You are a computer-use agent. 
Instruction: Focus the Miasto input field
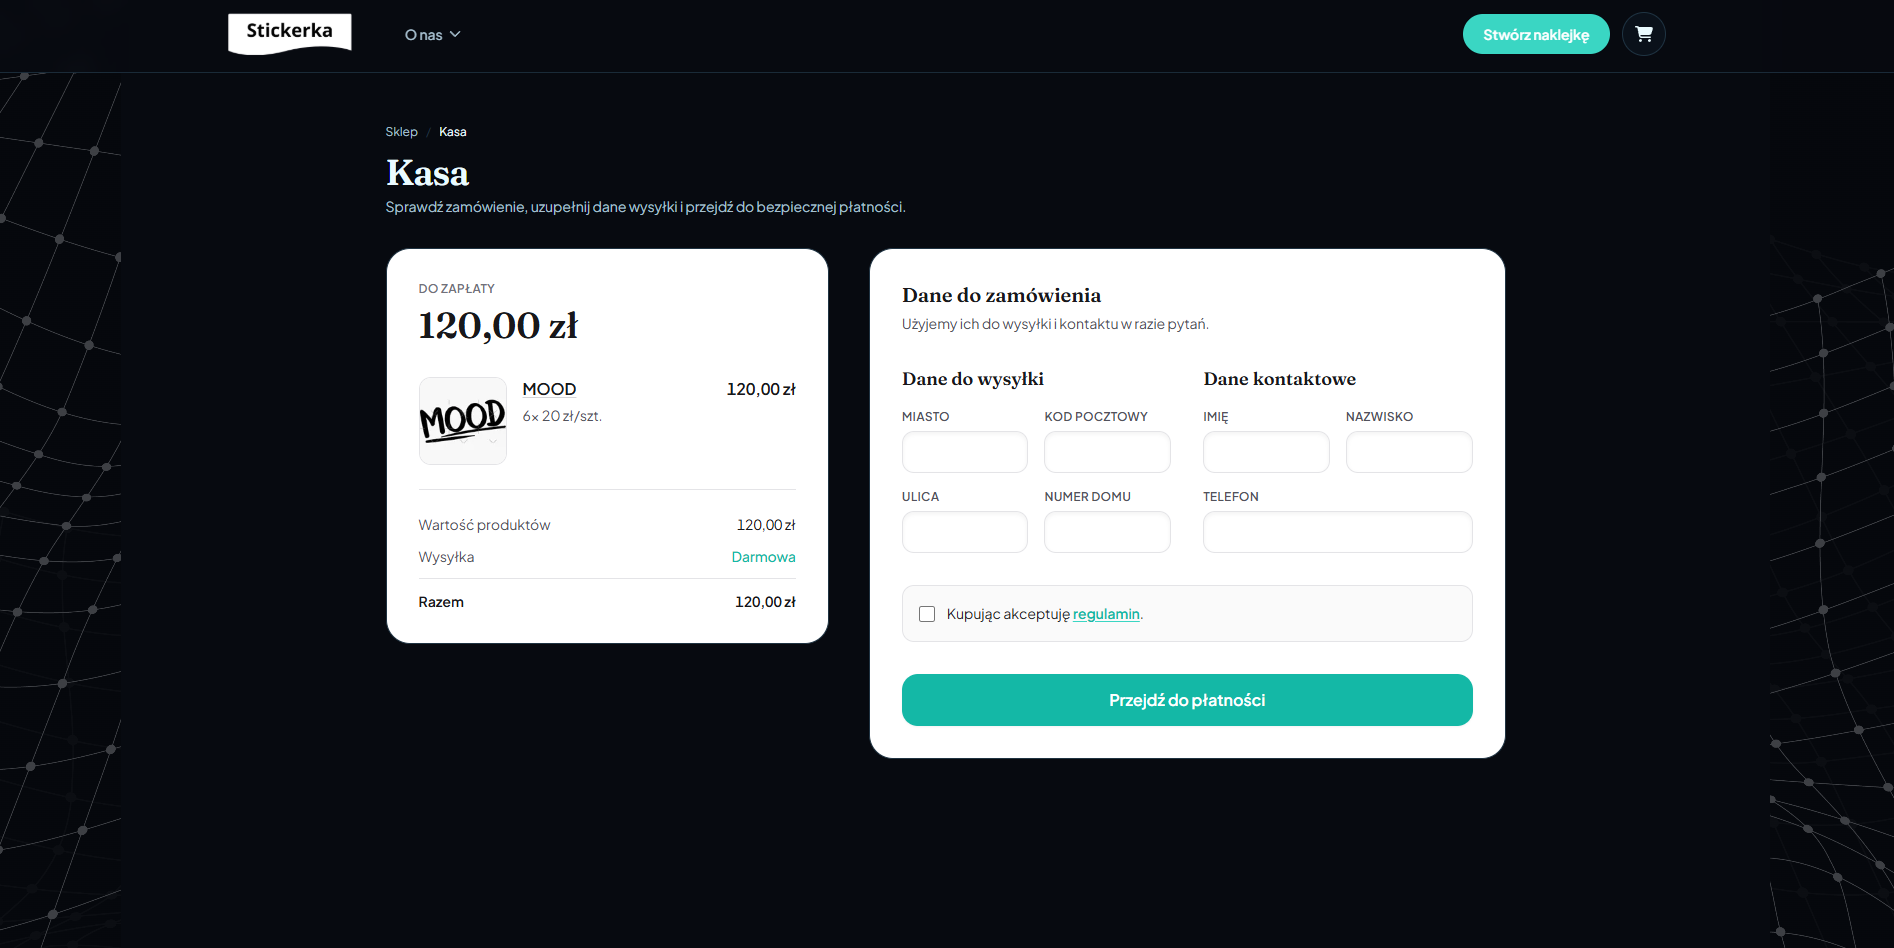[964, 452]
